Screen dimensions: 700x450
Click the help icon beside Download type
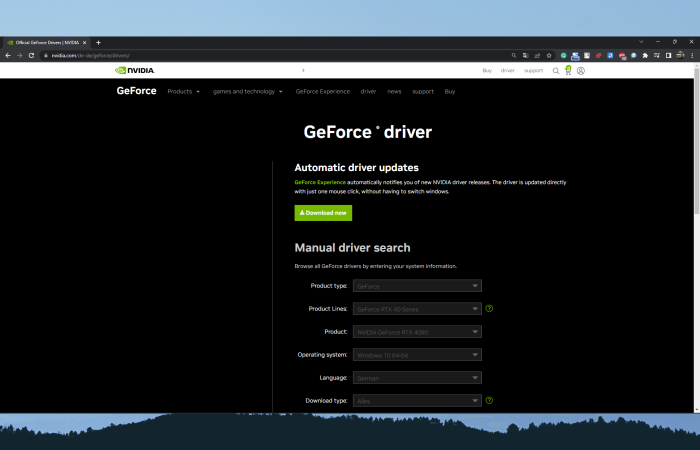(489, 400)
